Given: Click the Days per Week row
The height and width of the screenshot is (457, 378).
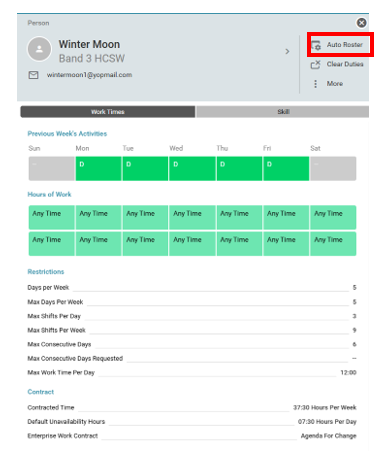Looking at the screenshot, I should tap(192, 287).
